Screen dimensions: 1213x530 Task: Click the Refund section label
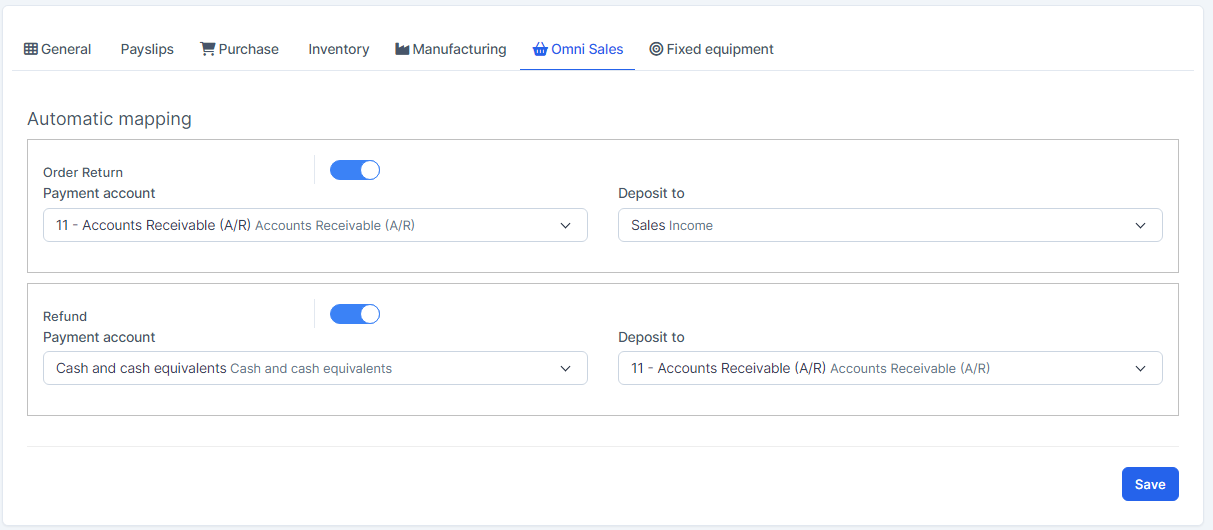click(x=65, y=316)
